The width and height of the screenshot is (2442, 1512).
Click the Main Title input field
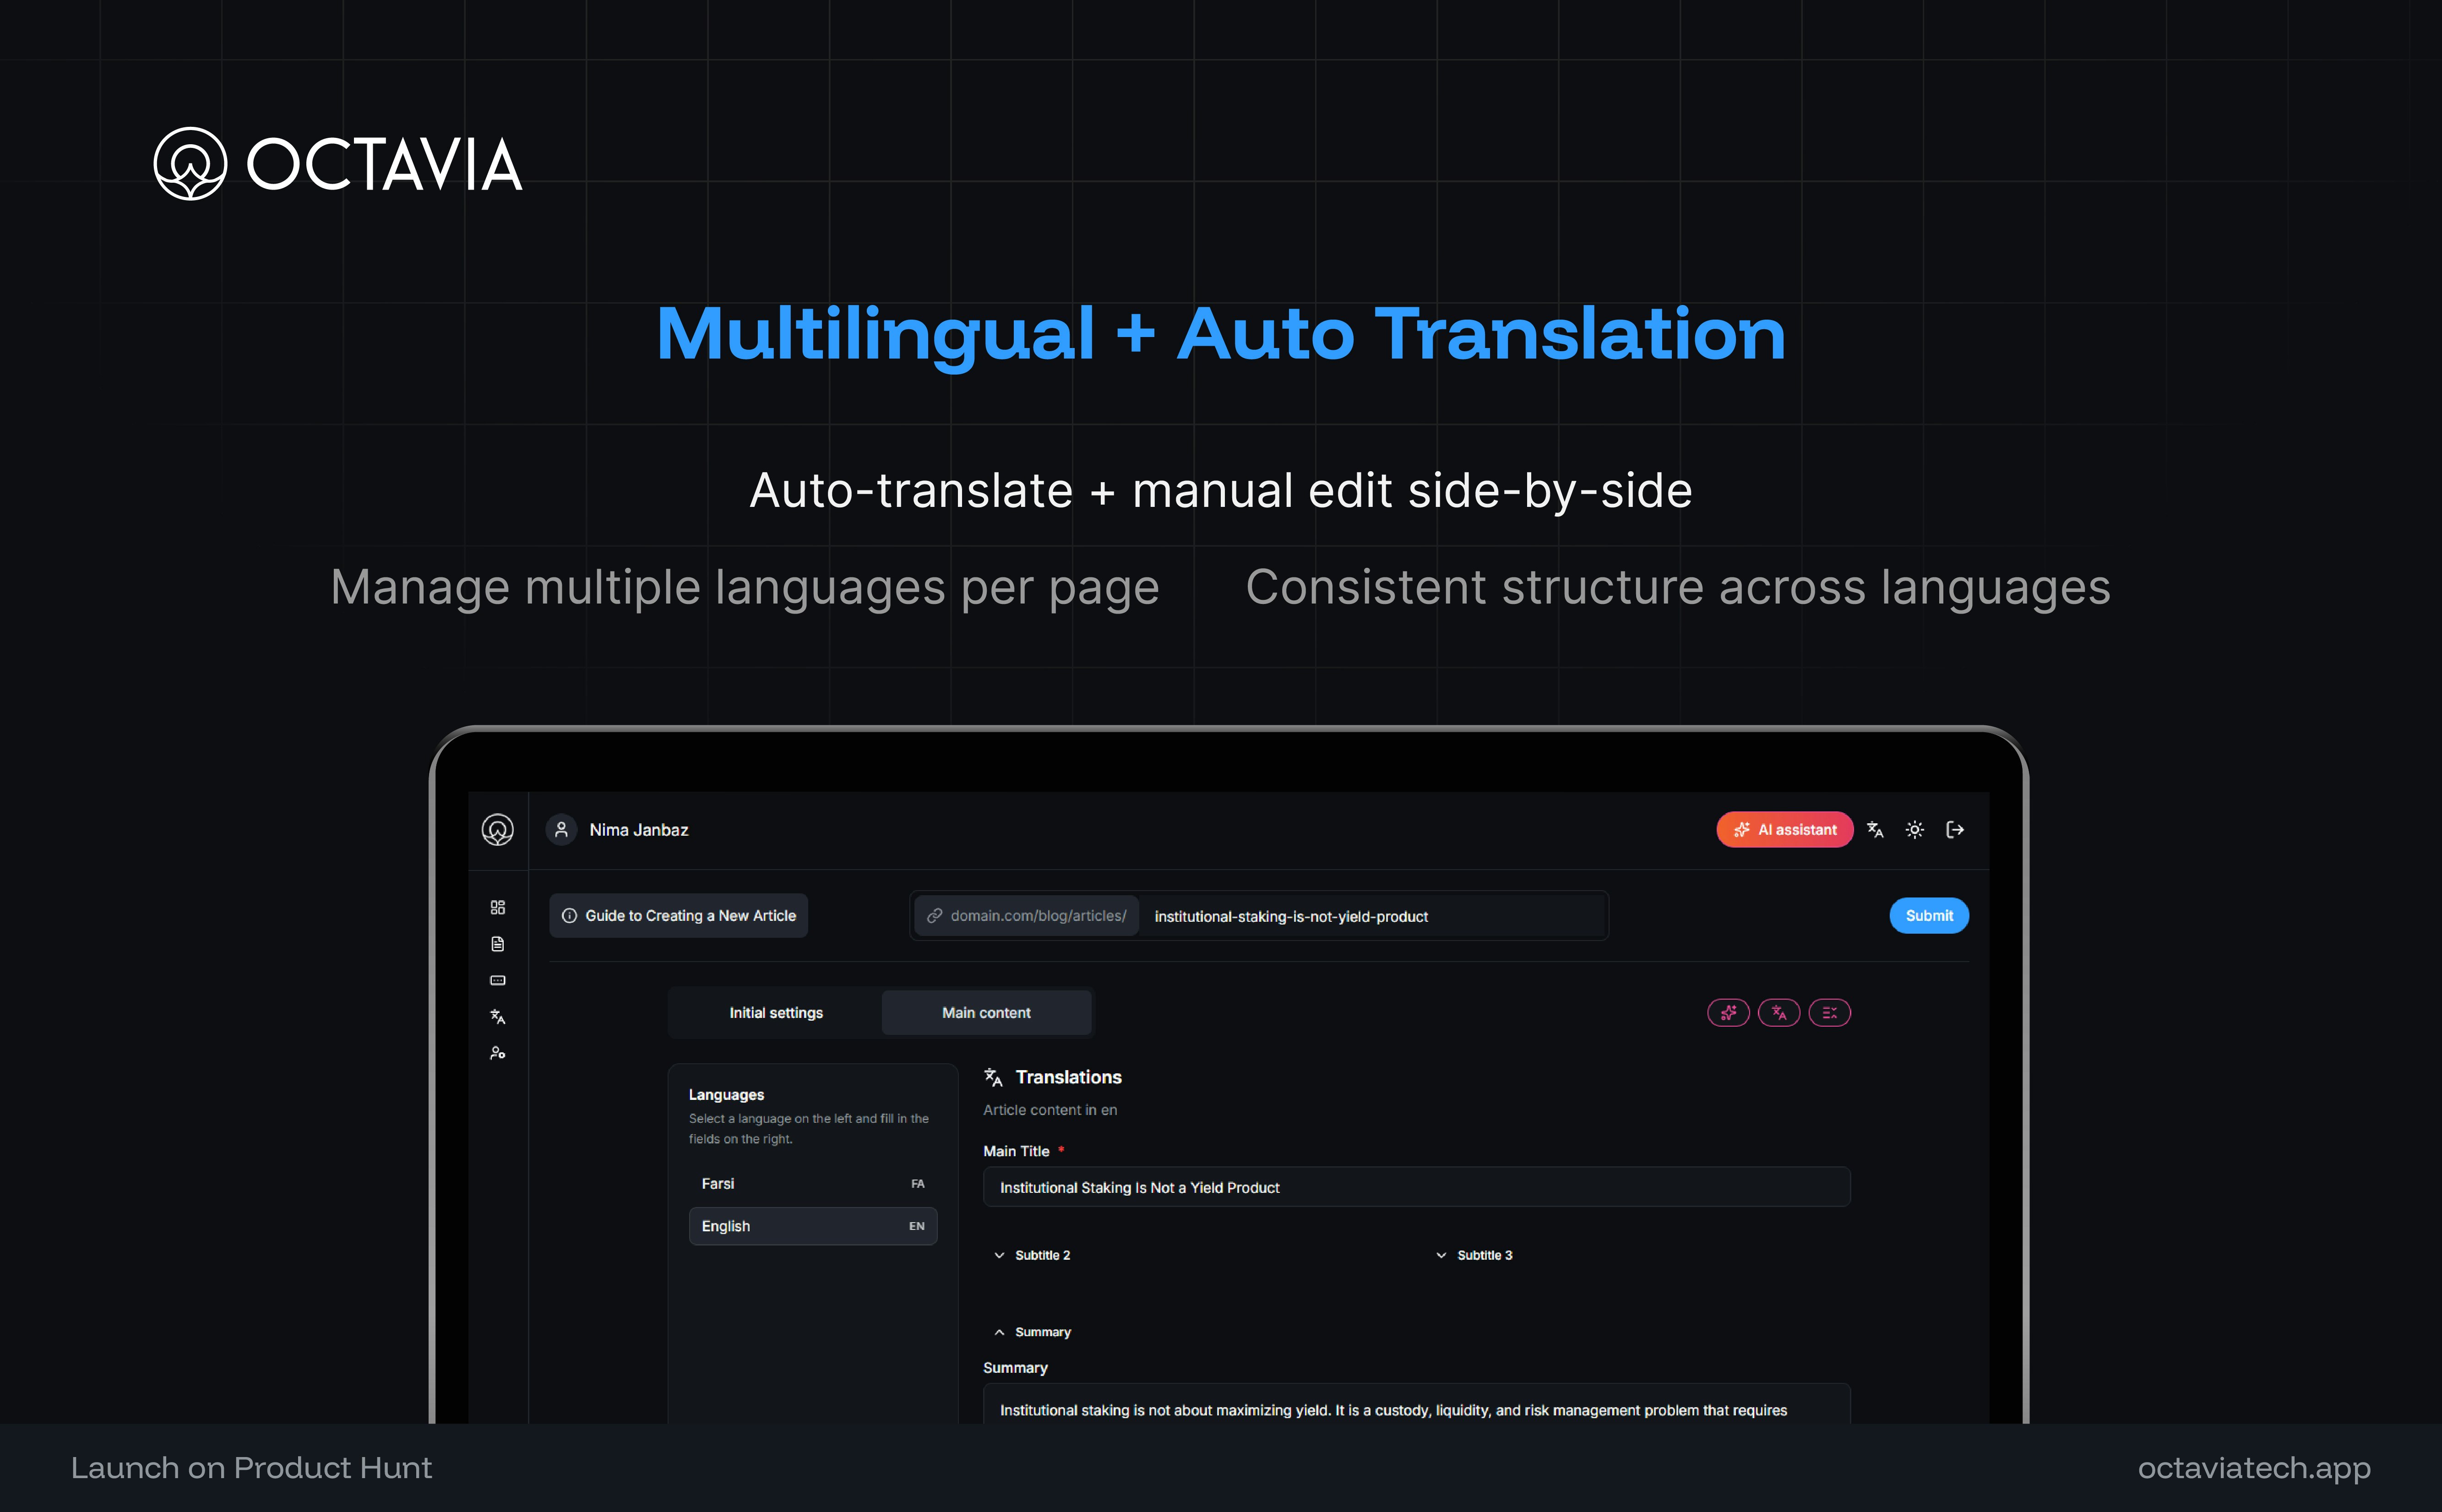[x=1416, y=1187]
